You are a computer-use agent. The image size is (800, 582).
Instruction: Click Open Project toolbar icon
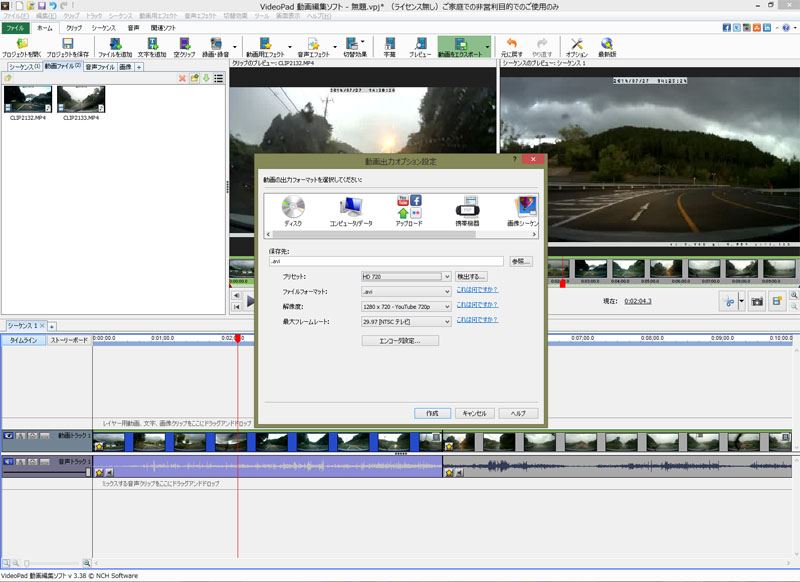point(21,47)
